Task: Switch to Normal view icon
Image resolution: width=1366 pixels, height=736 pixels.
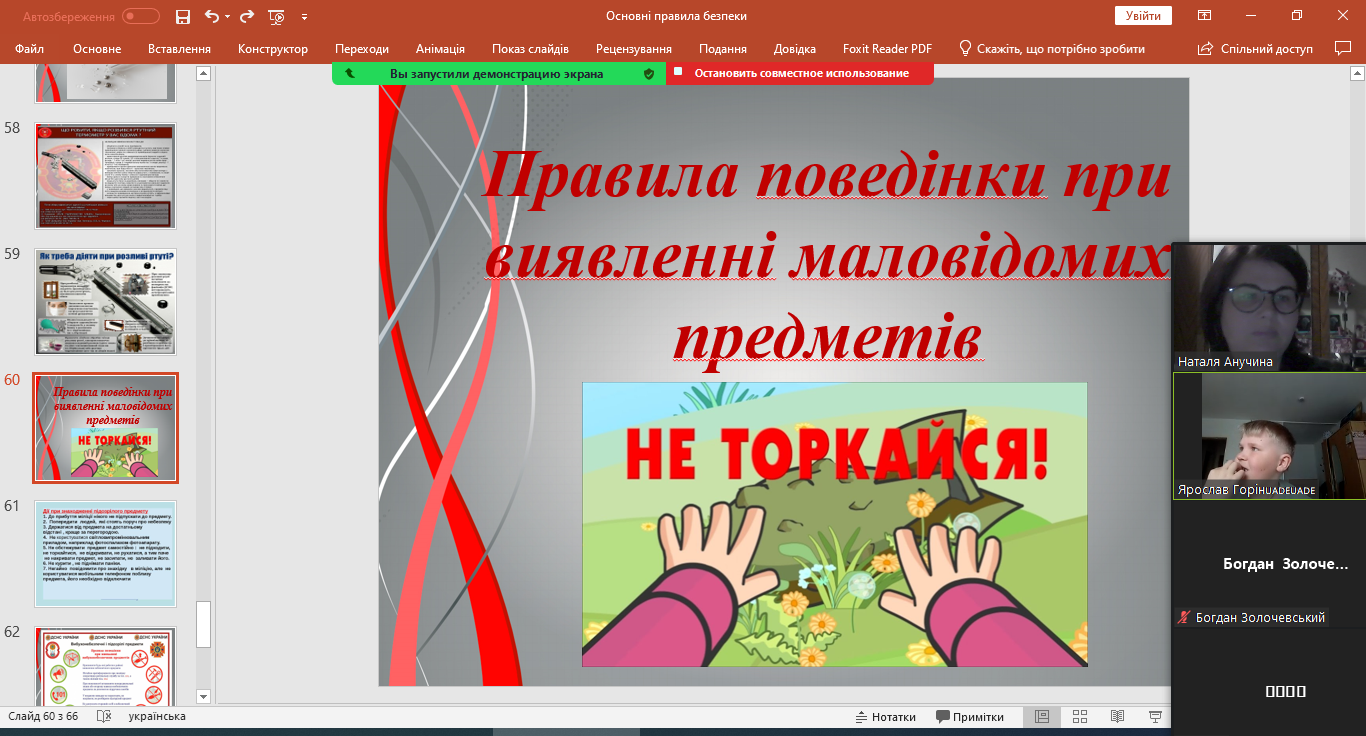Action: pos(1042,717)
